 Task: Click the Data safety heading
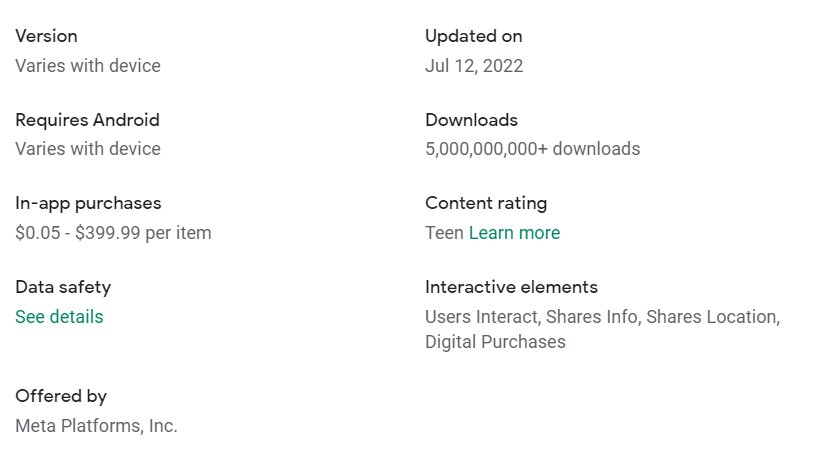click(x=63, y=287)
